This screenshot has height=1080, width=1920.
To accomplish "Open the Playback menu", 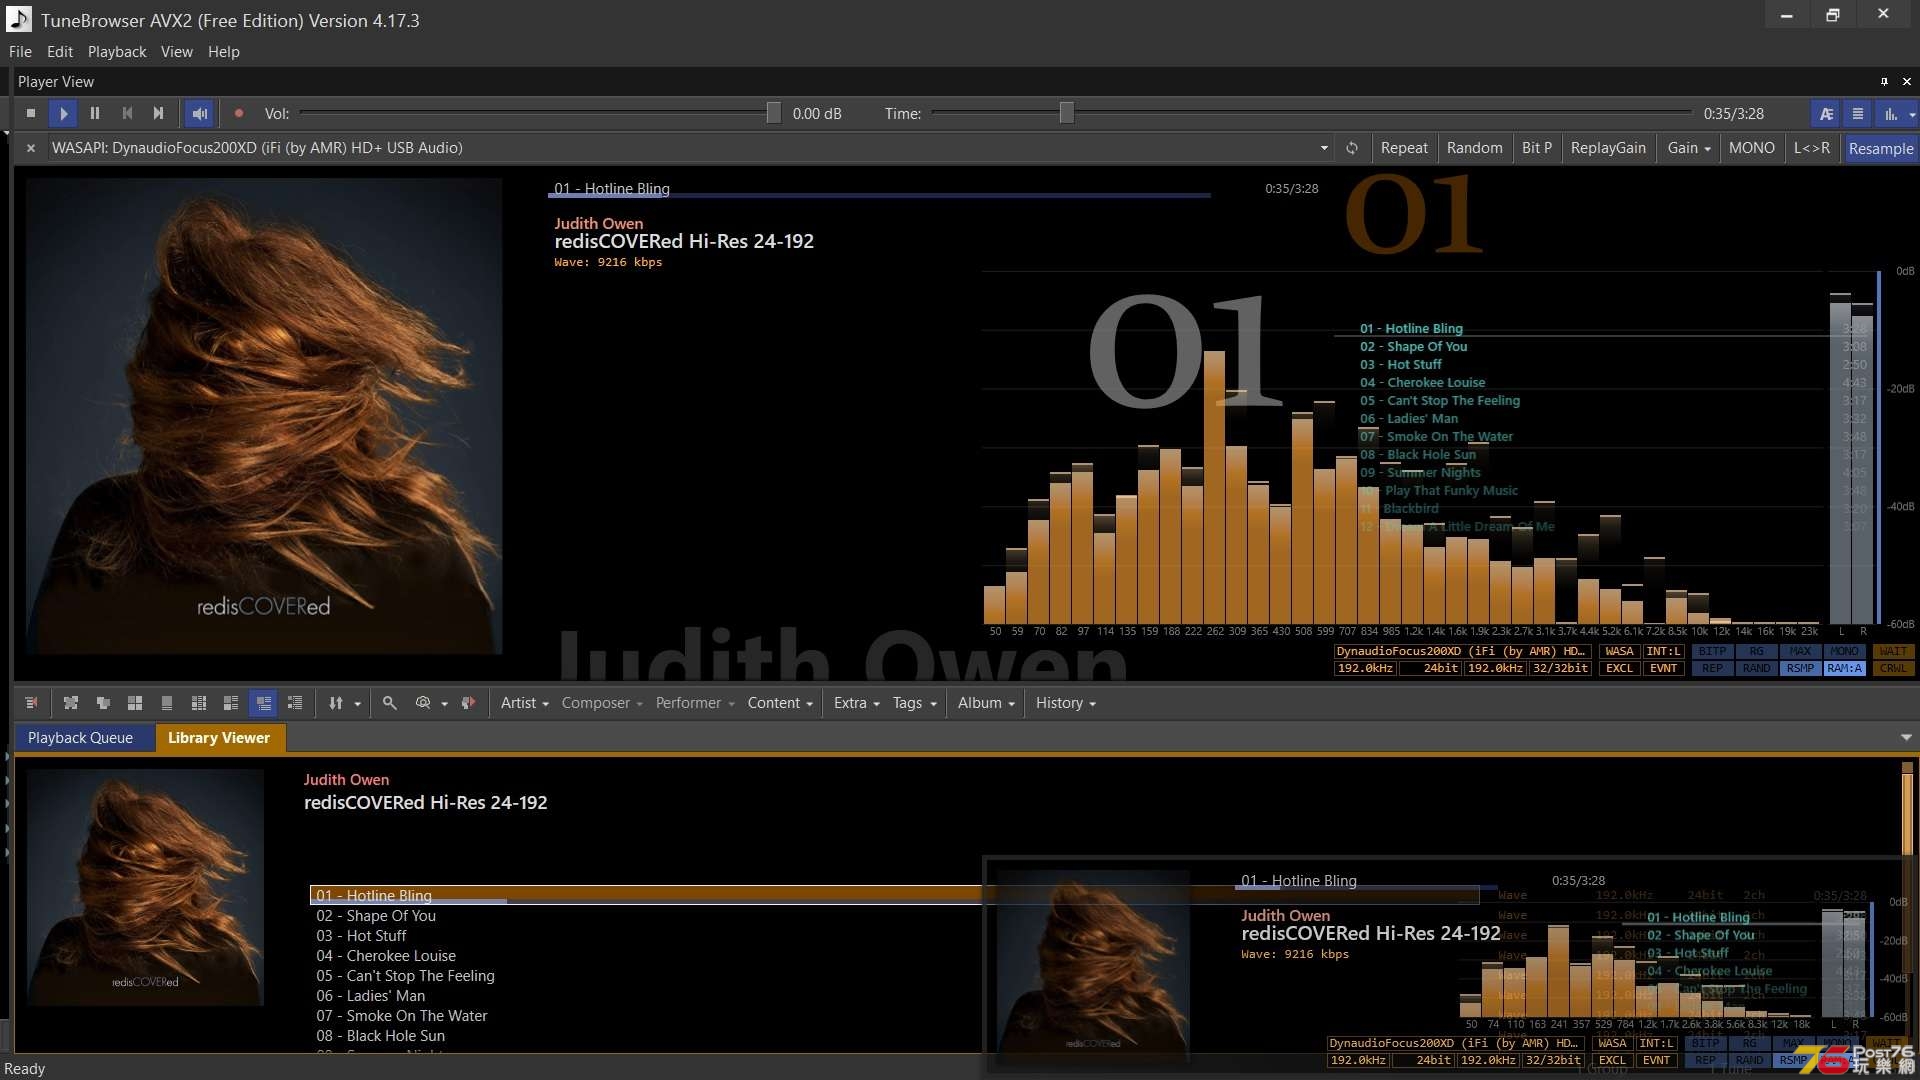I will (117, 52).
